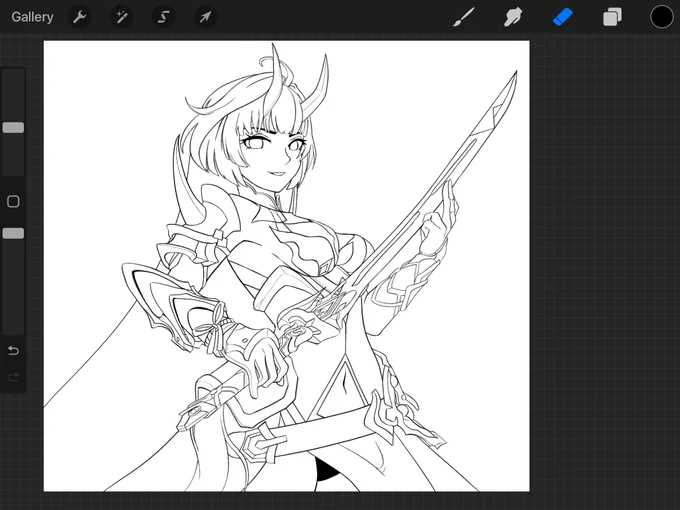This screenshot has width=680, height=510.
Task: Click the brush opacity slider handle
Action: tap(13, 233)
